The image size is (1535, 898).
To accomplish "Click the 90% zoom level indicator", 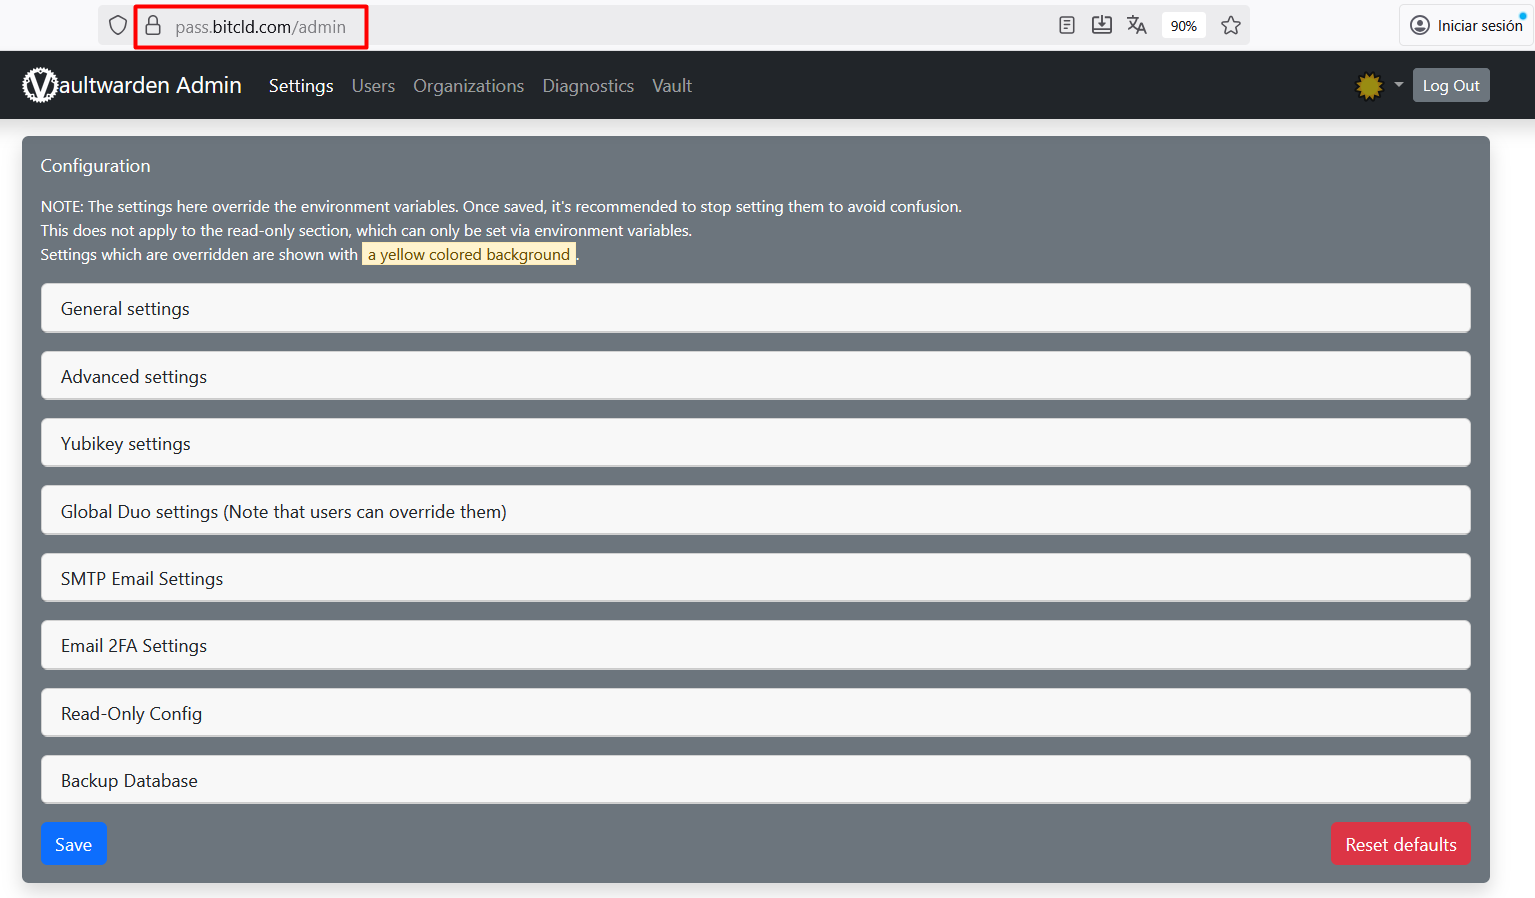I will pos(1183,26).
